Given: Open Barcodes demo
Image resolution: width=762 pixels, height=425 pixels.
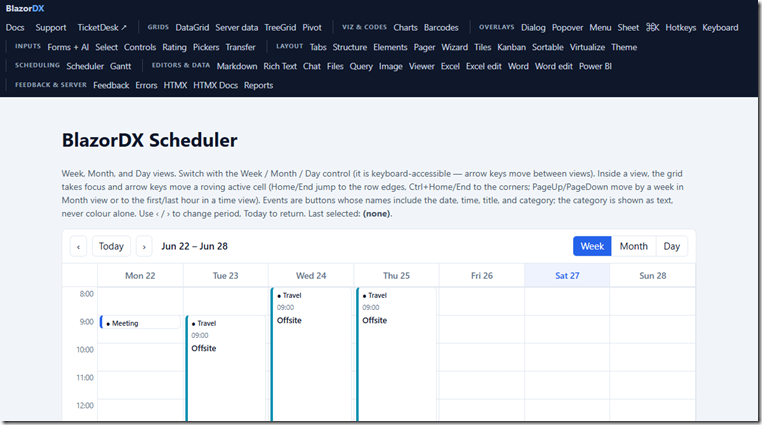Looking at the screenshot, I should (441, 28).
